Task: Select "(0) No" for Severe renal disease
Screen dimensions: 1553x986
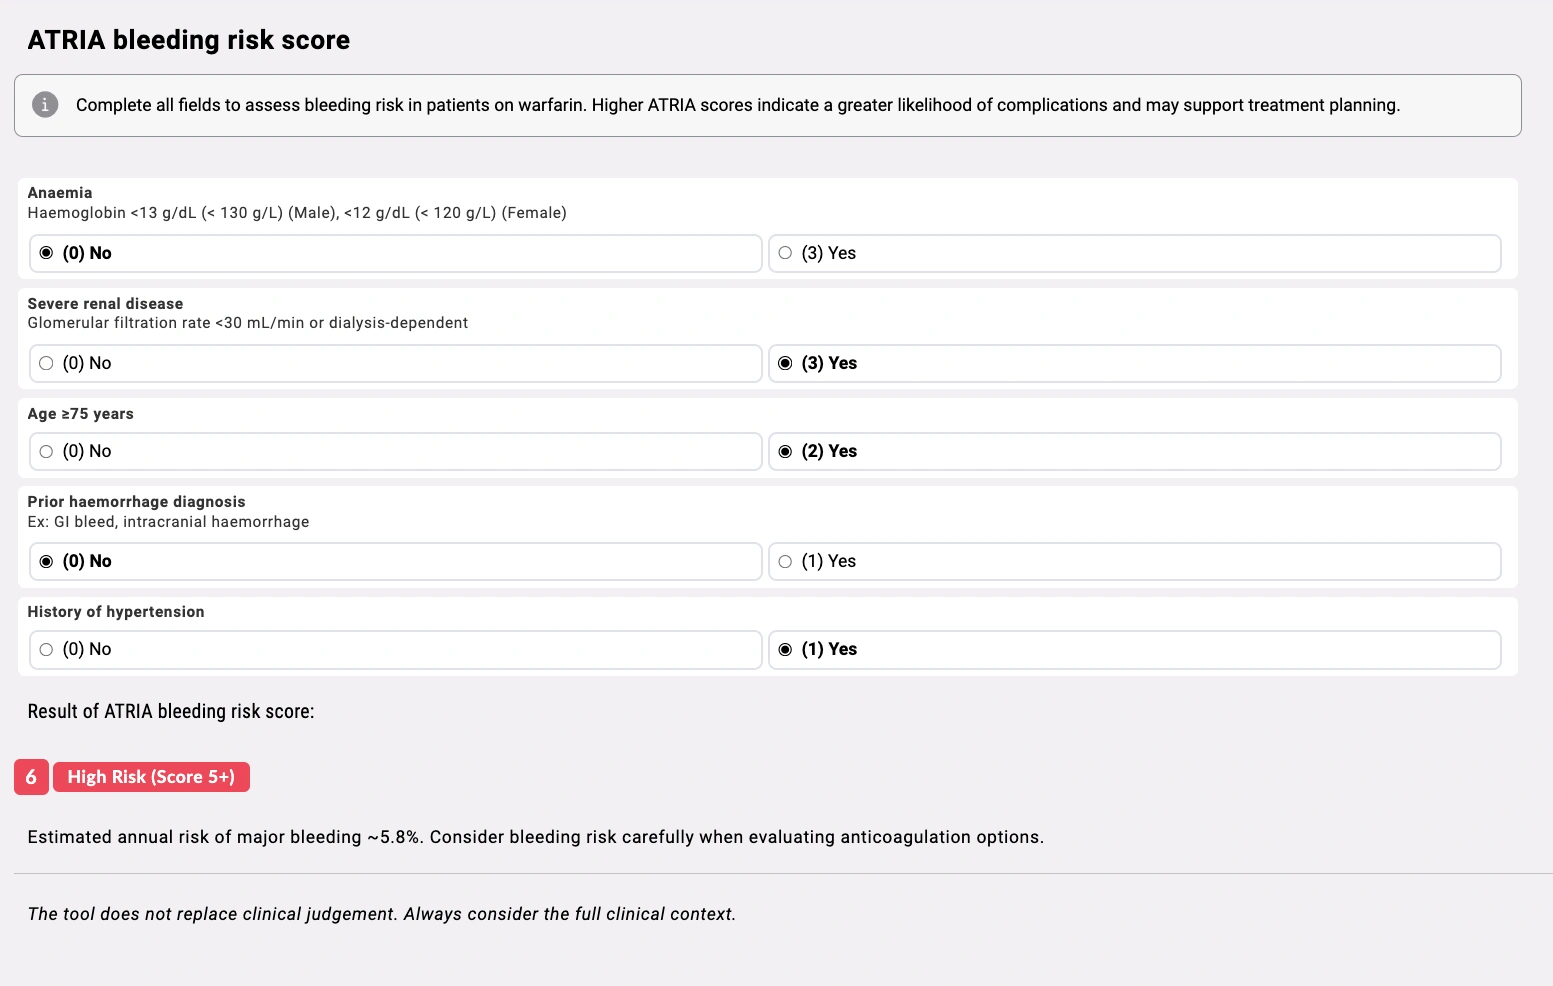Action: click(x=394, y=363)
